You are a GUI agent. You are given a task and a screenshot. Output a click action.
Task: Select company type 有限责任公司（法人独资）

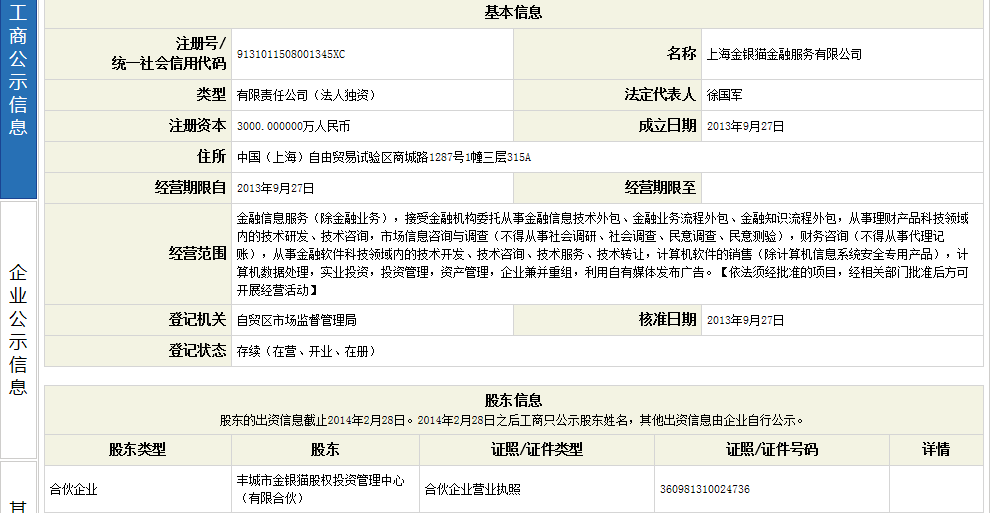tap(306, 96)
